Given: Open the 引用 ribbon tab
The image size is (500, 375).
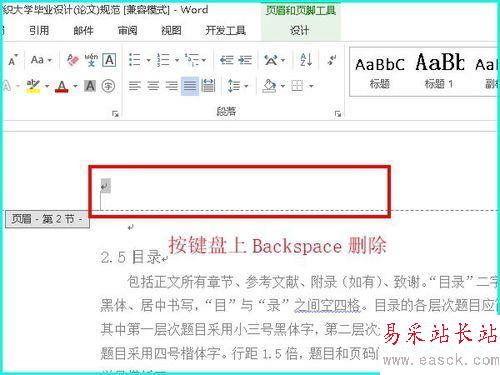Looking at the screenshot, I should [x=39, y=30].
